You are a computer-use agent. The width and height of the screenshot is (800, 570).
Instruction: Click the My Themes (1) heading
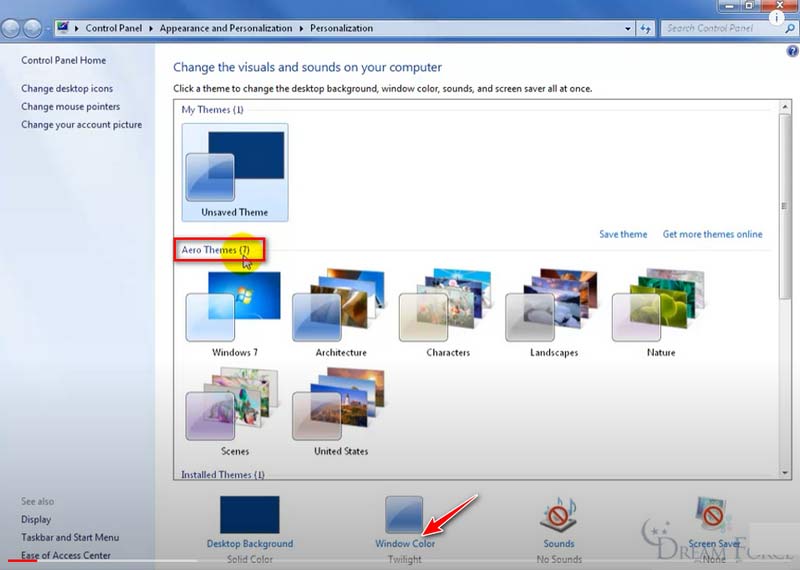point(212,110)
